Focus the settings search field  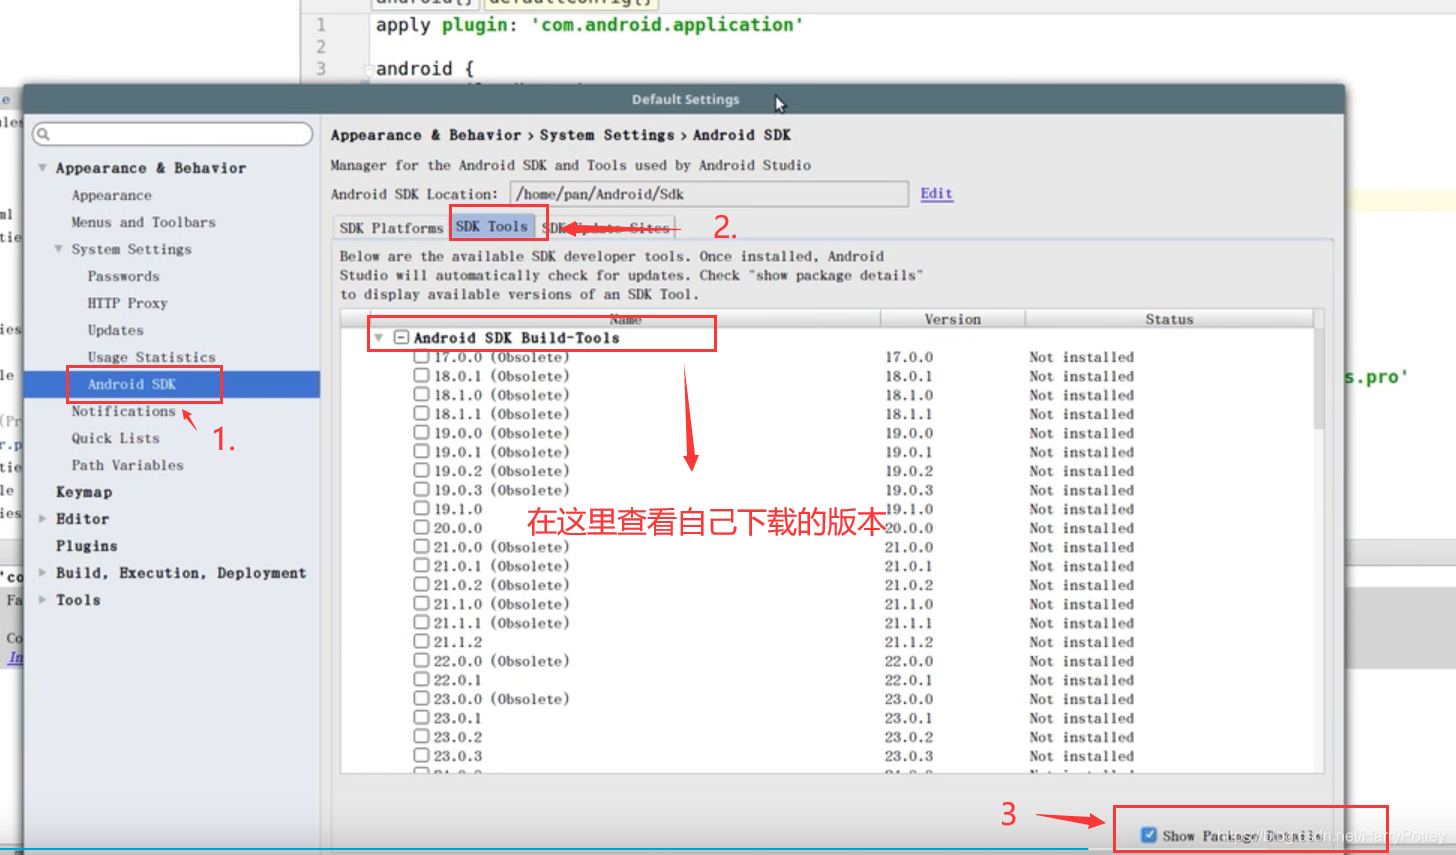click(x=172, y=134)
